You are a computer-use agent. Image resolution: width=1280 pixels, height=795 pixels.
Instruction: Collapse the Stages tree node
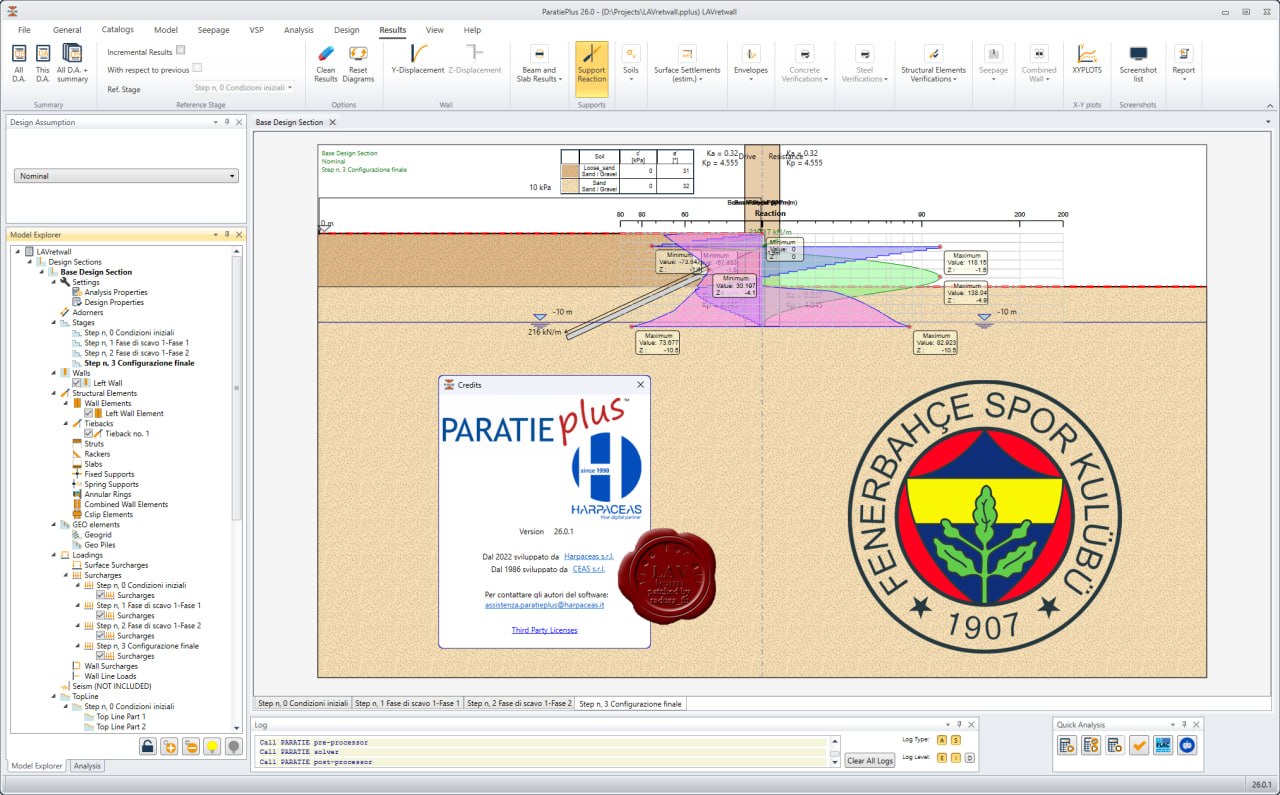coord(54,323)
